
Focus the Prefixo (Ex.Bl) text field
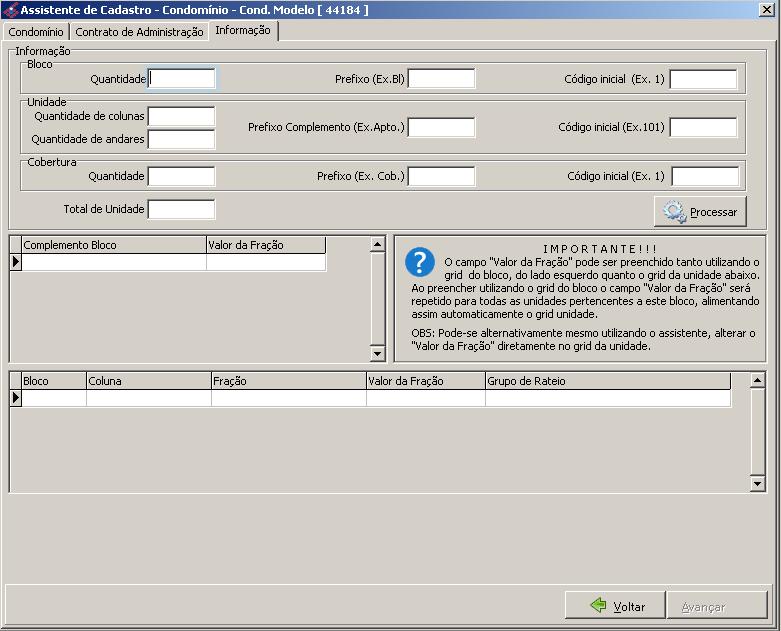(x=441, y=79)
